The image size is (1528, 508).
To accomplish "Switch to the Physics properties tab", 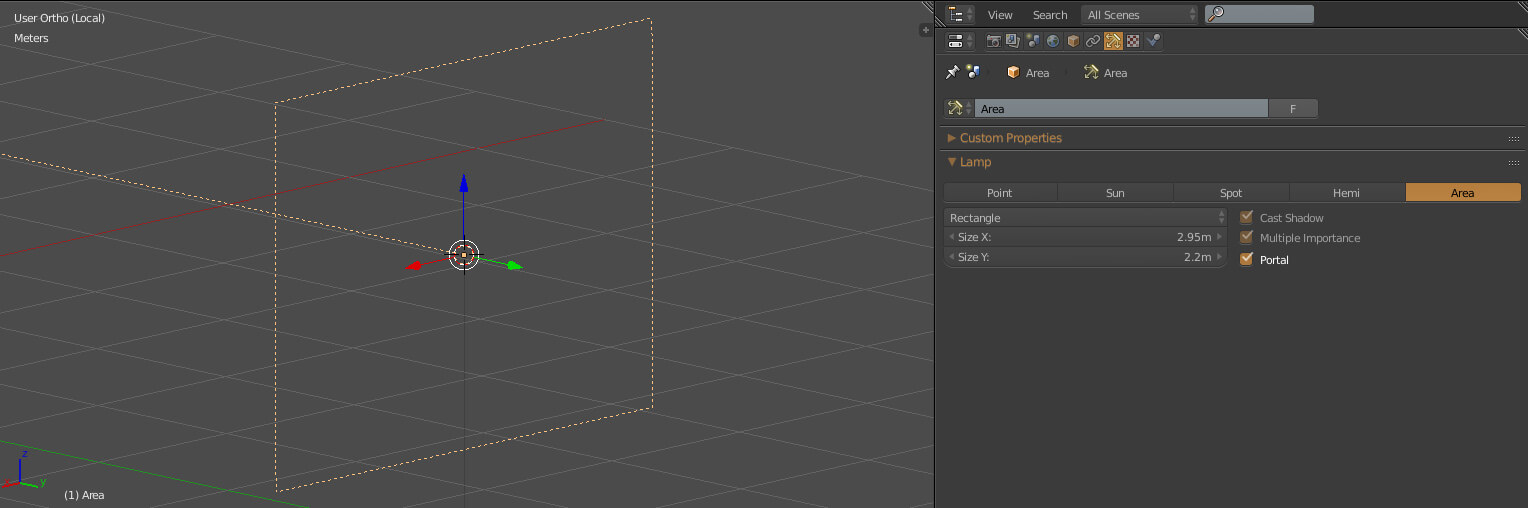I will tap(1153, 41).
